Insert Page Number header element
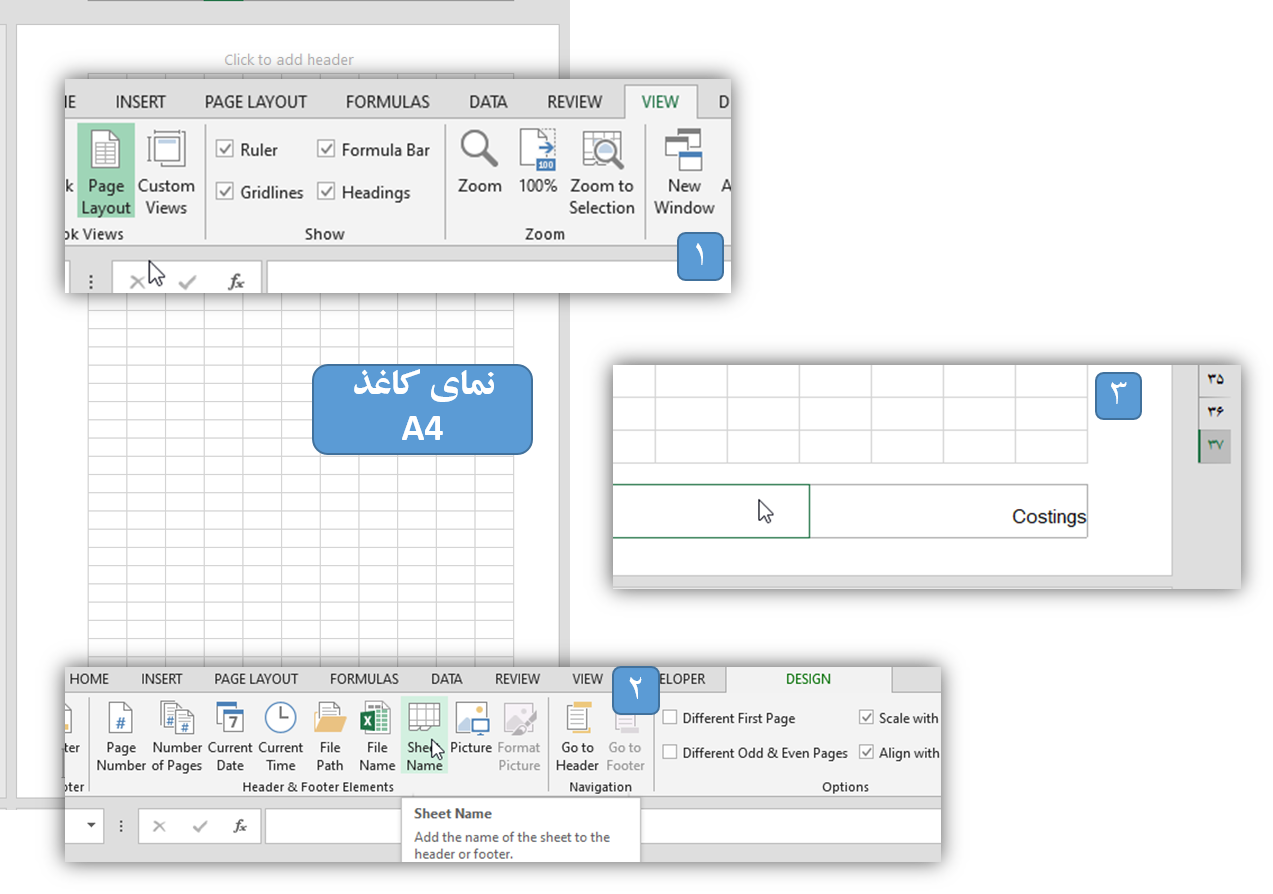The image size is (1273, 894). [121, 737]
